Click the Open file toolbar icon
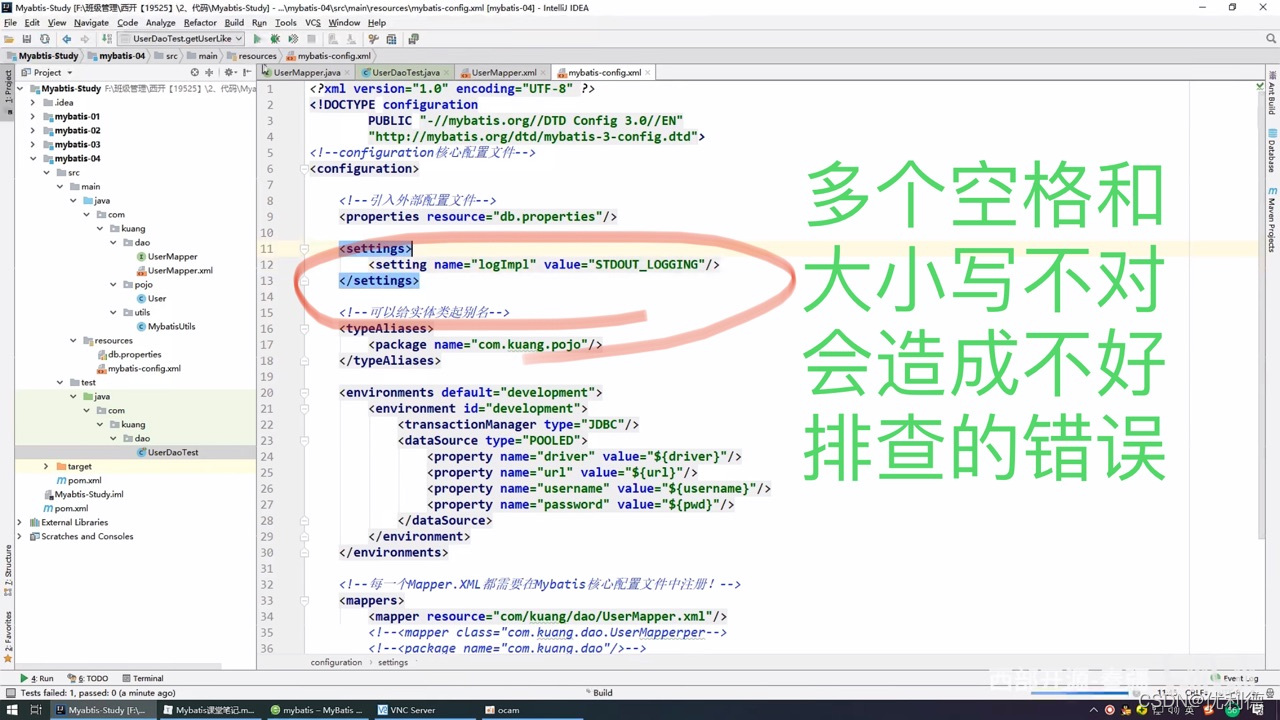 pos(9,39)
